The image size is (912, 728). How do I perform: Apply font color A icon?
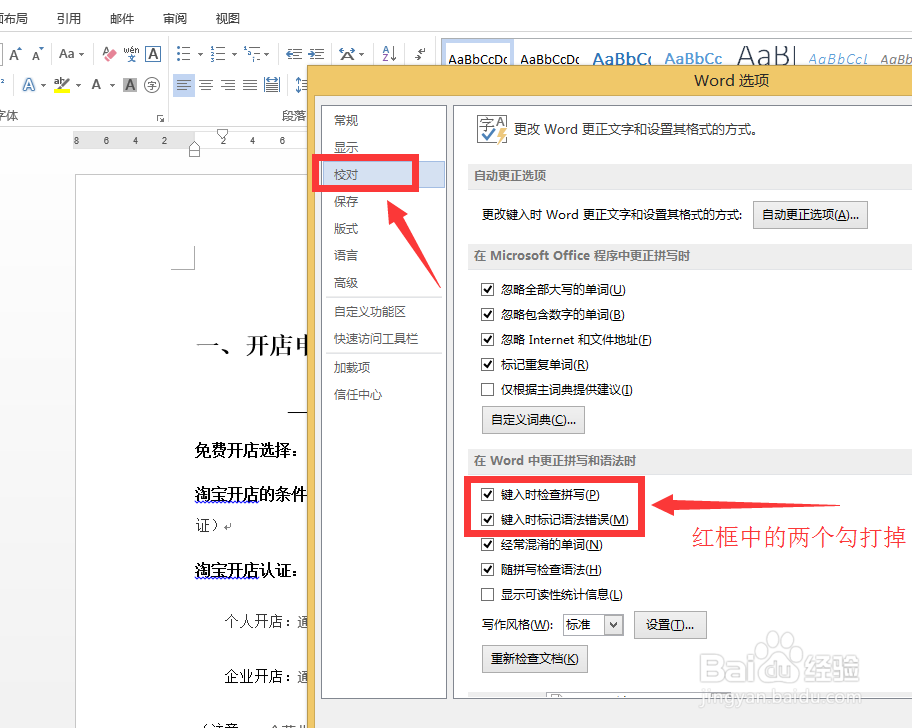[x=97, y=85]
